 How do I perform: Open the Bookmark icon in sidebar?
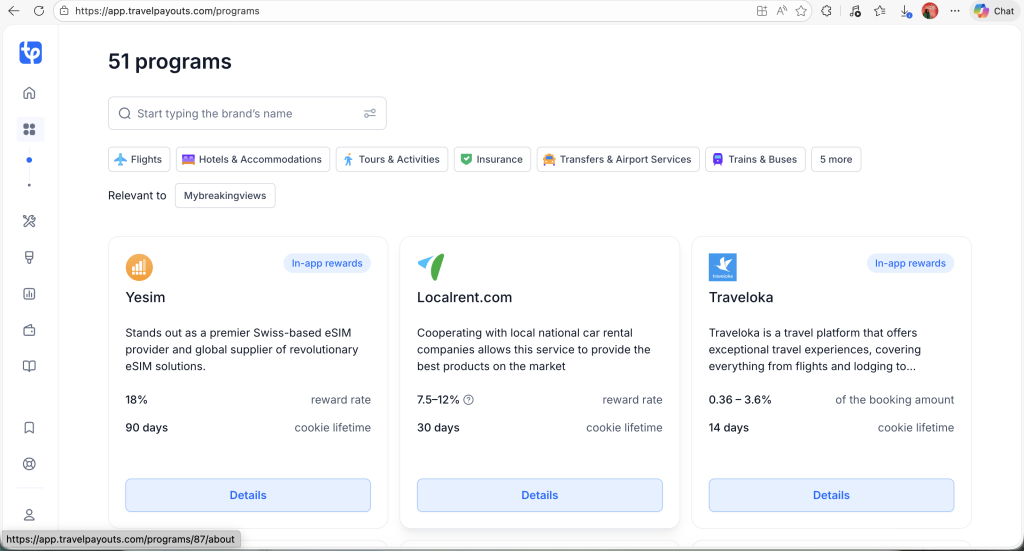click(29, 427)
